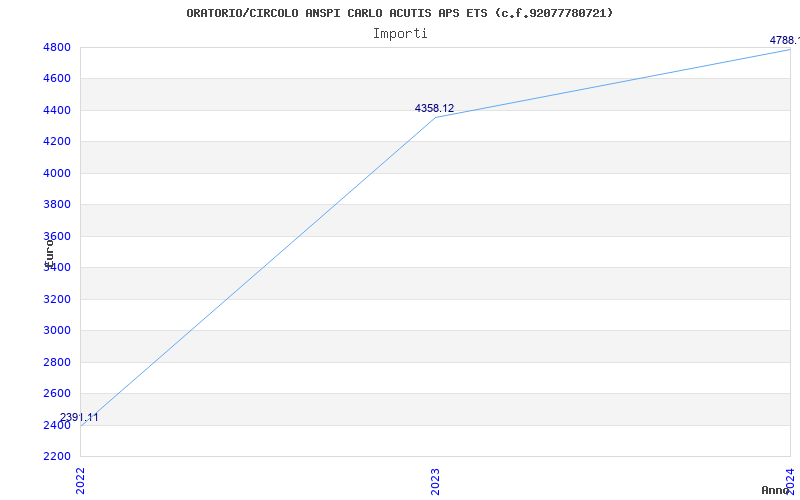Viewport: 800px width, 500px height.
Task: Click the 2800 y-axis tick label
Action: coord(57,362)
